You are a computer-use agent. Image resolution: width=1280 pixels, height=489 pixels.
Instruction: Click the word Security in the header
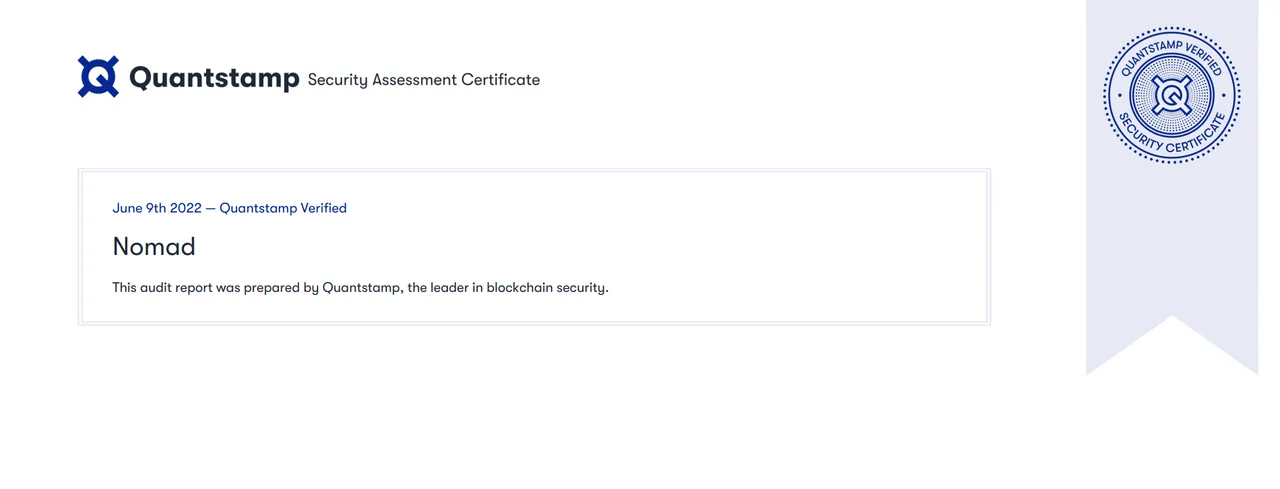337,80
